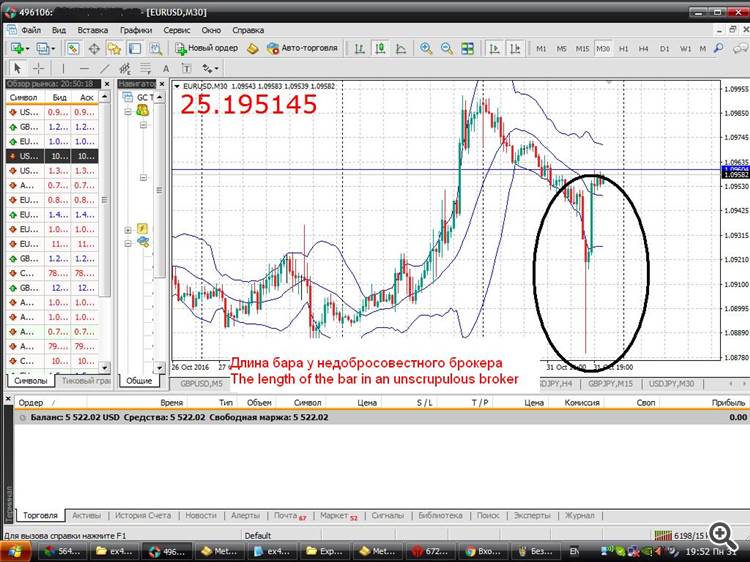Open the Profiles dropdown arrow

53,49
